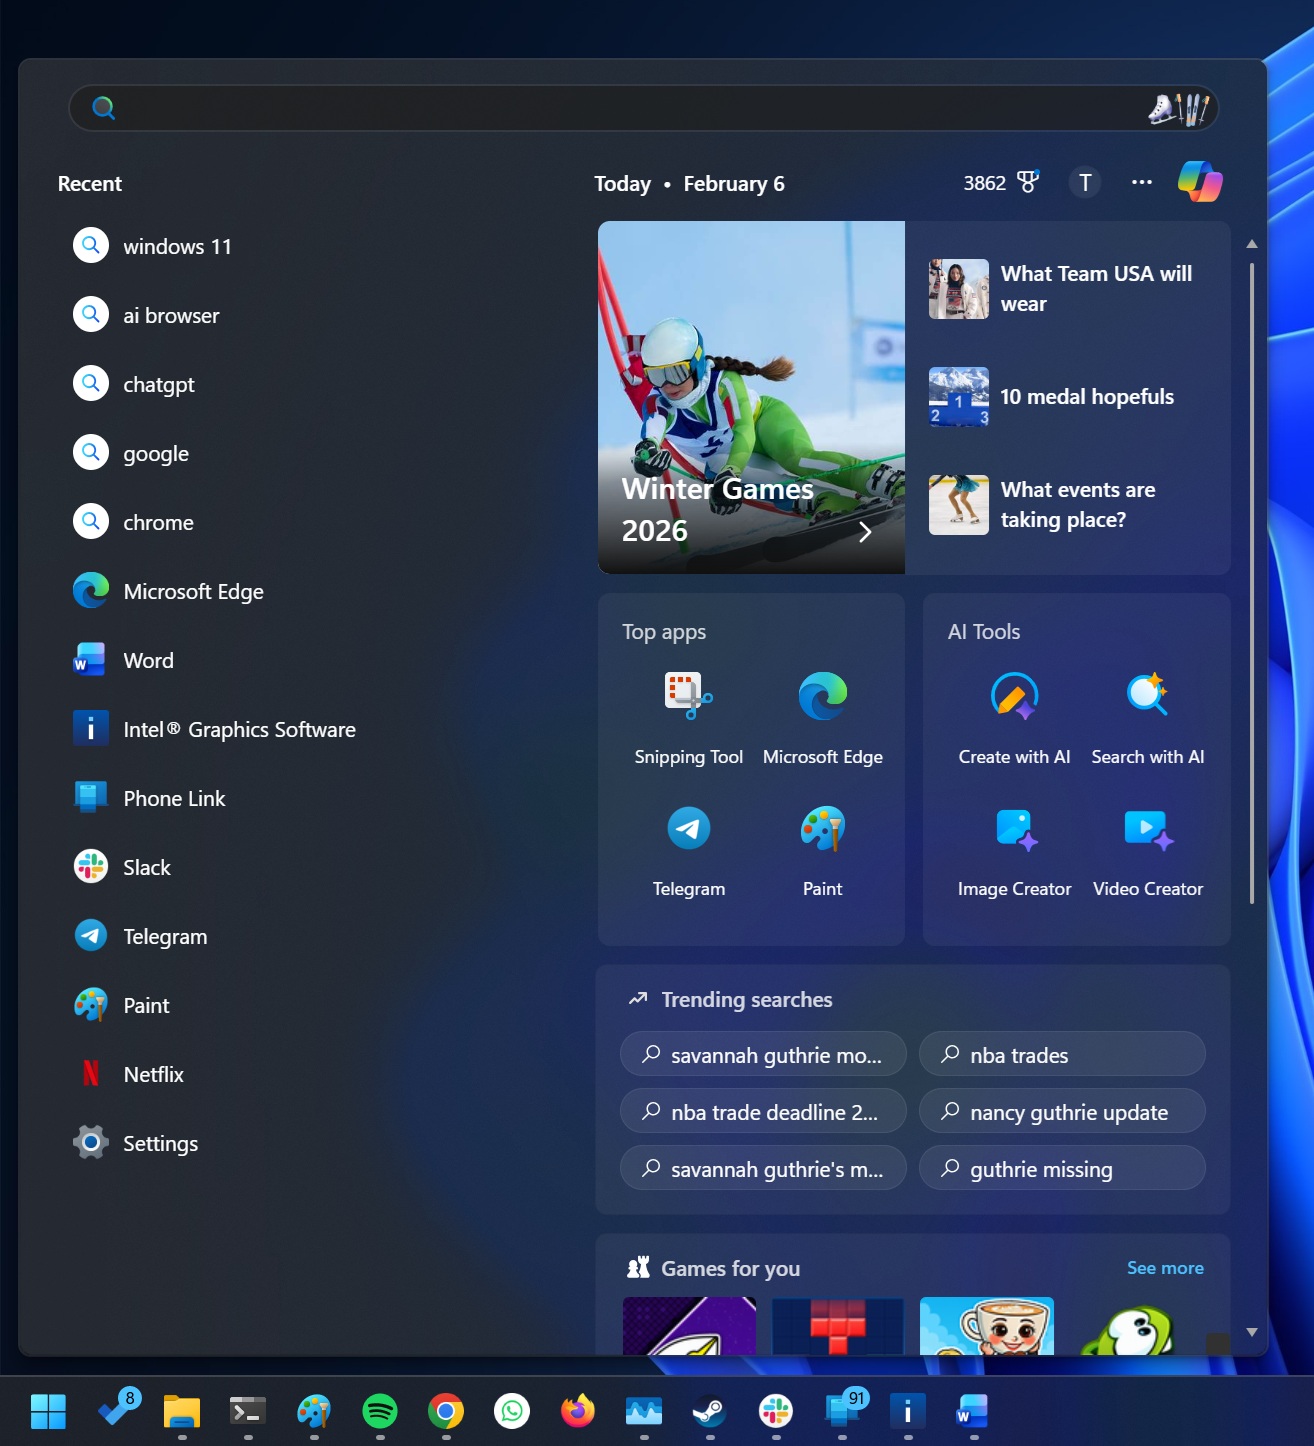See more games for you
This screenshot has width=1314, height=1446.
(x=1165, y=1267)
